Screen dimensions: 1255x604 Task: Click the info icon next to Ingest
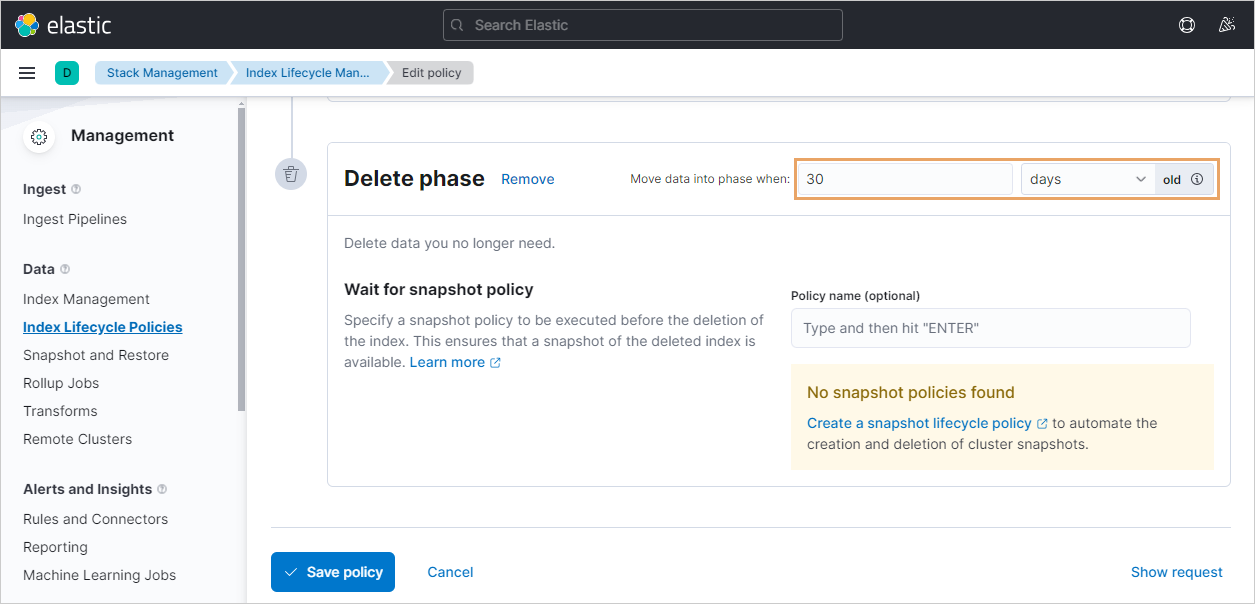(77, 189)
